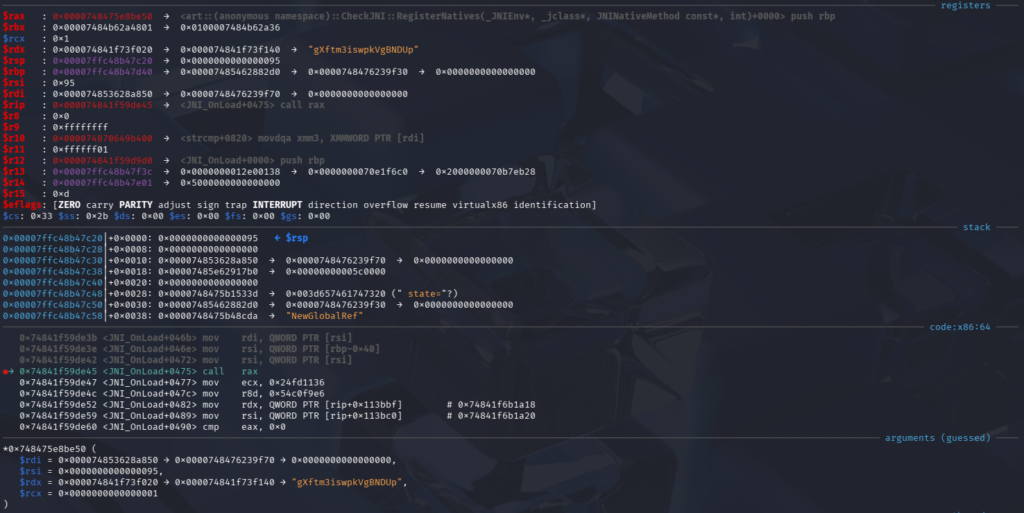Click the ' state=' string in stack
Viewport: 1024px width, 513px height.
[x=424, y=294]
